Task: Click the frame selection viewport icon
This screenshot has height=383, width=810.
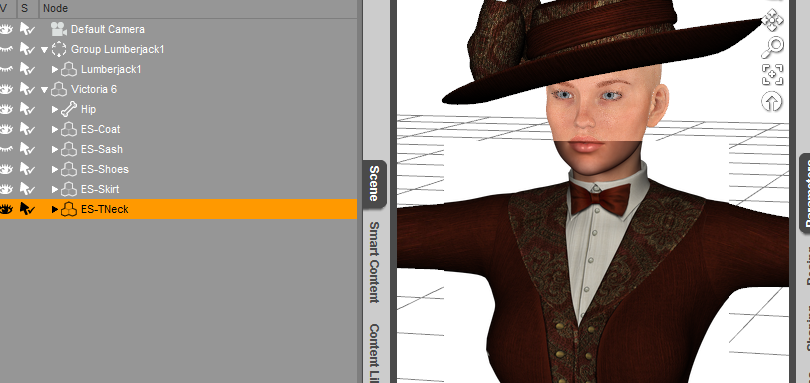Action: [x=772, y=74]
